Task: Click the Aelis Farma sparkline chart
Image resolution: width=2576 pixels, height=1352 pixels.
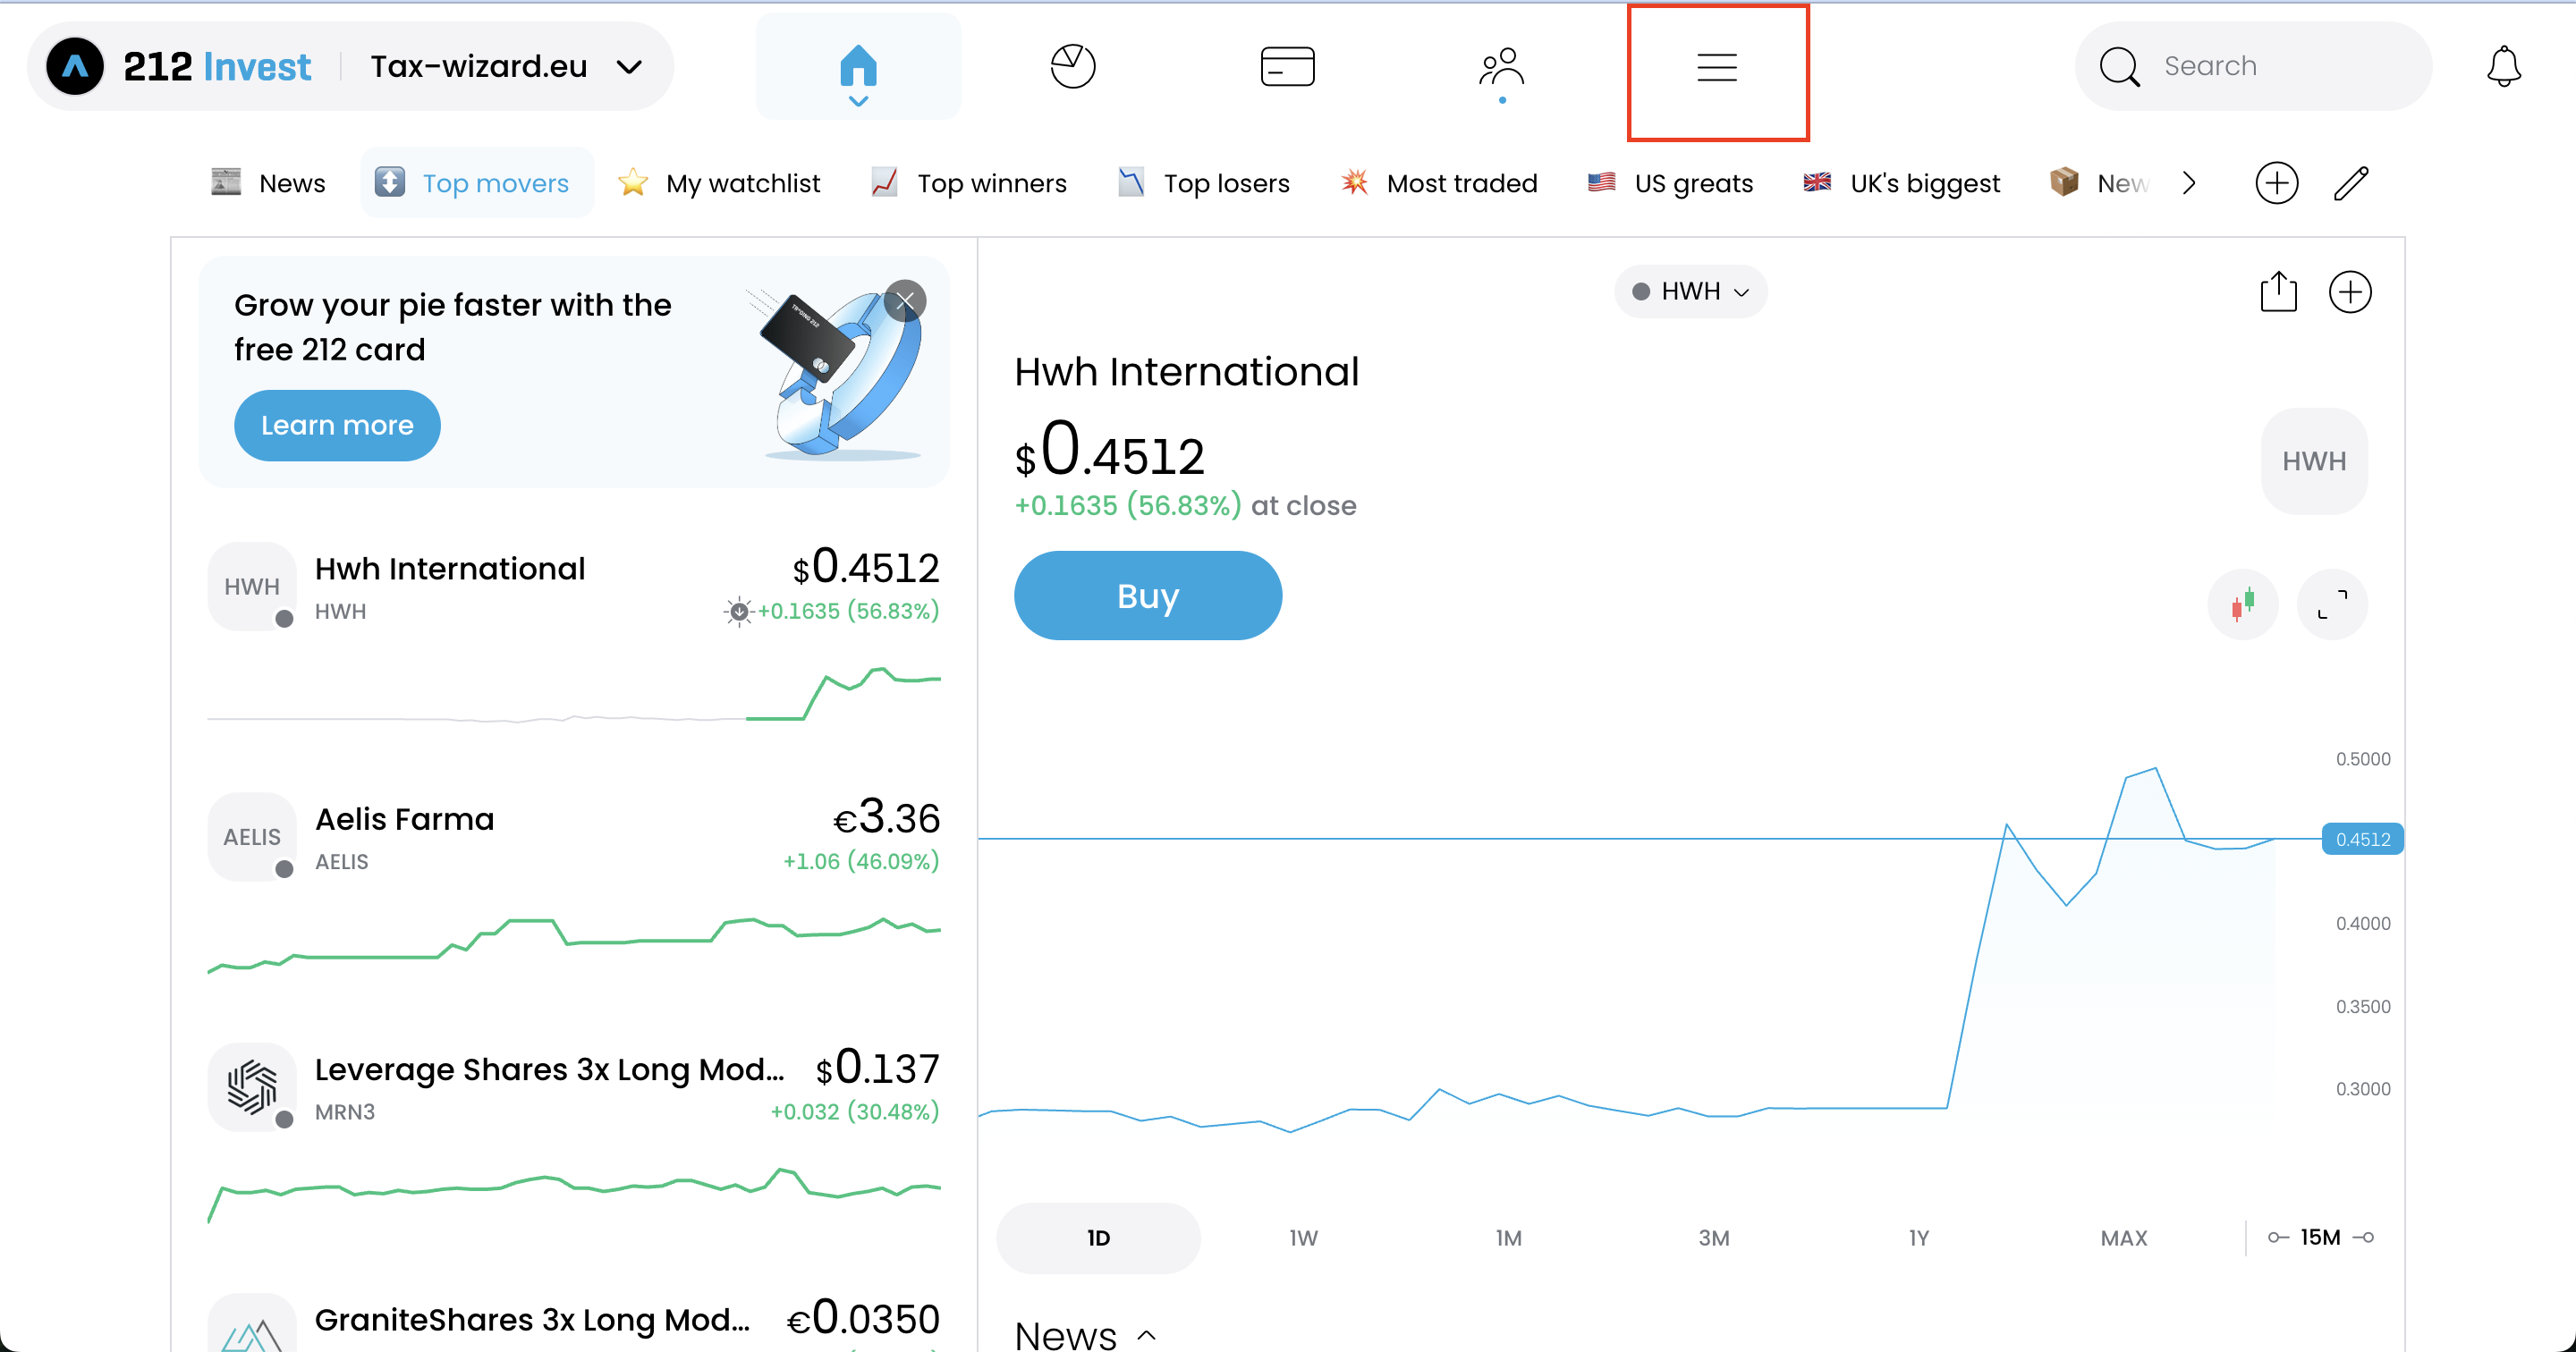Action: click(574, 944)
